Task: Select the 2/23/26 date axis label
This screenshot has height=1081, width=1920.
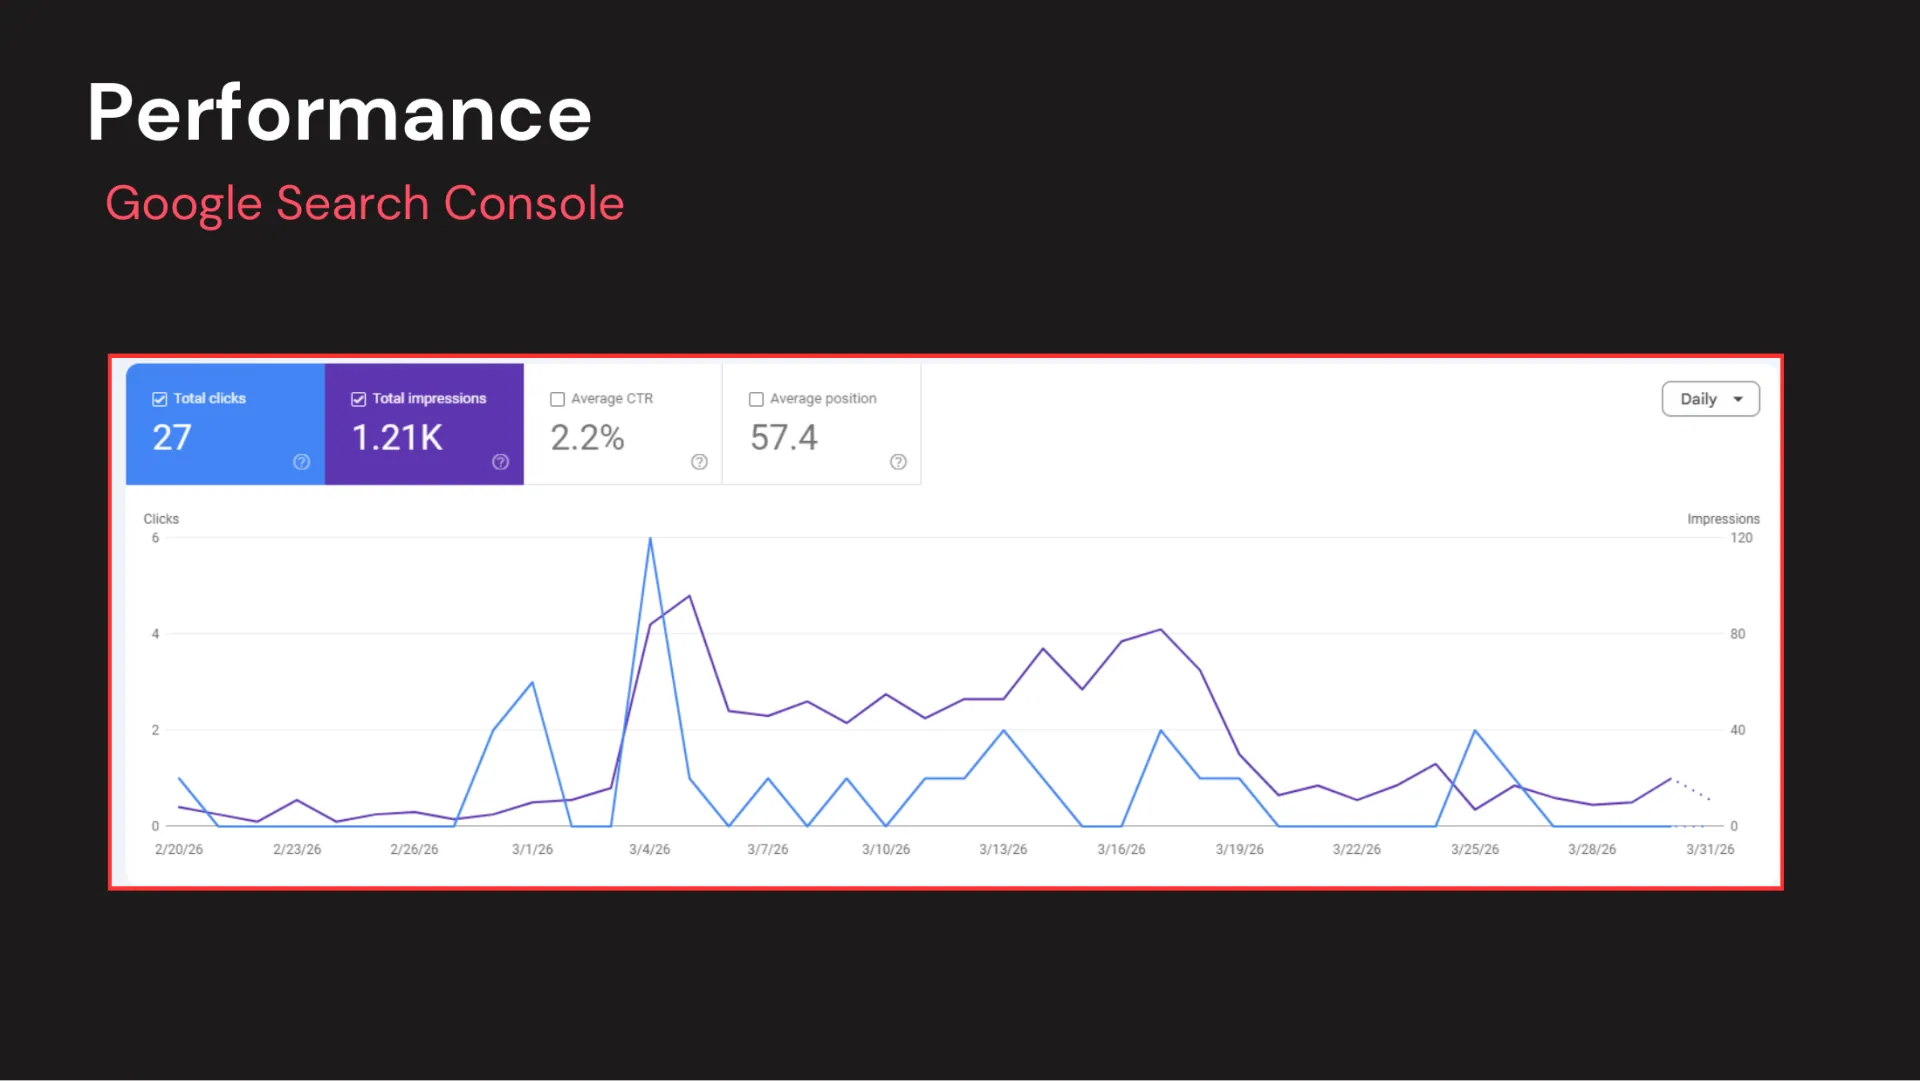Action: pos(297,850)
